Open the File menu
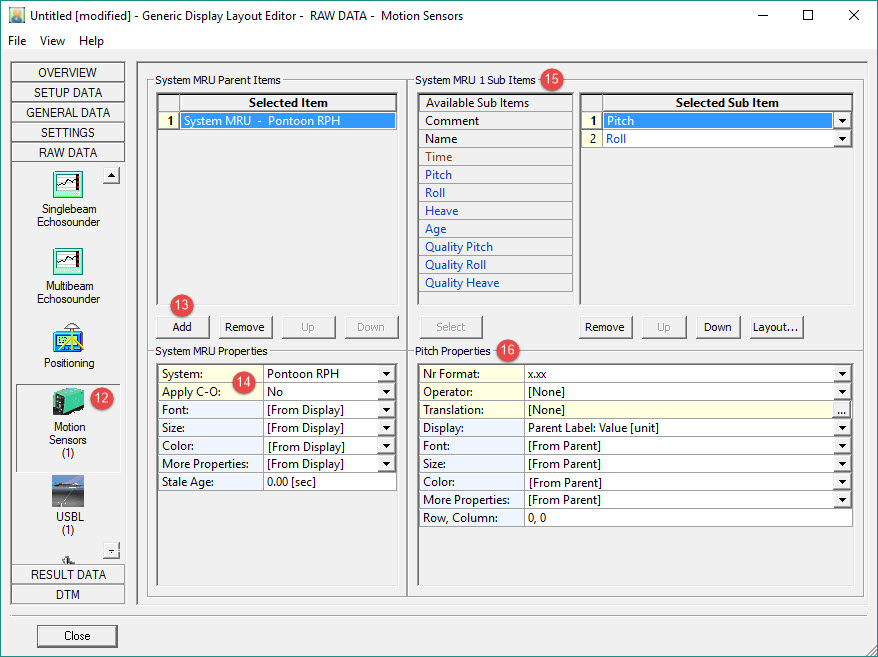The height and width of the screenshot is (657, 878). pyautogui.click(x=17, y=41)
